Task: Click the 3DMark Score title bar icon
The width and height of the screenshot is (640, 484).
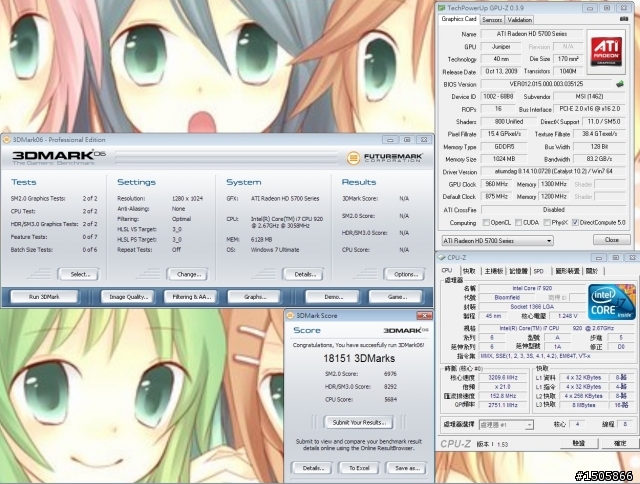Action: click(290, 315)
